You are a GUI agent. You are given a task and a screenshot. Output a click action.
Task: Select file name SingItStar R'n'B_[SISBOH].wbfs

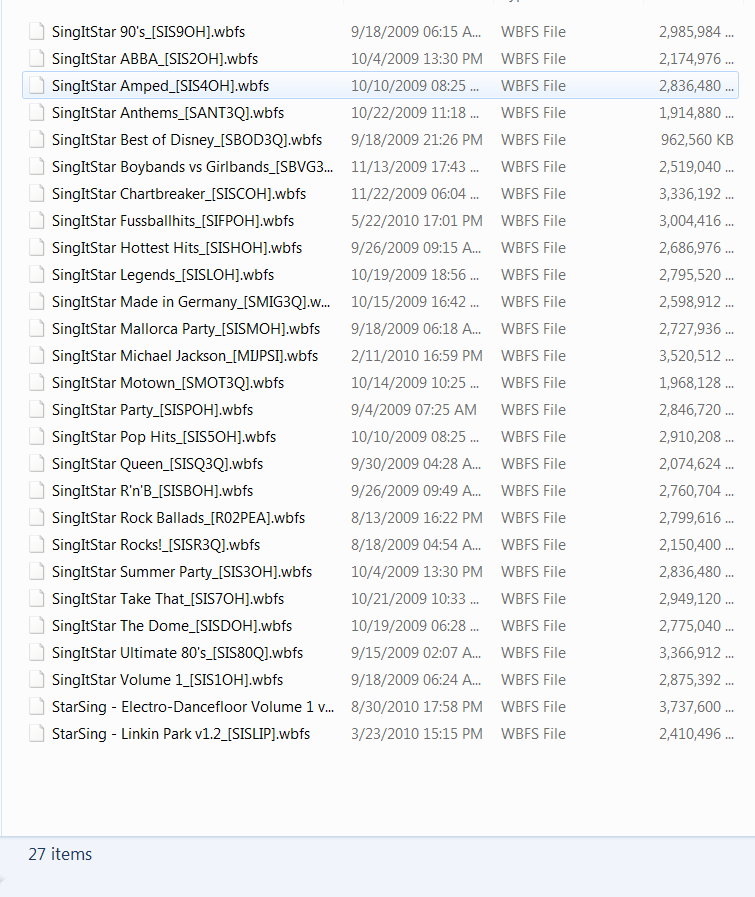click(152, 491)
